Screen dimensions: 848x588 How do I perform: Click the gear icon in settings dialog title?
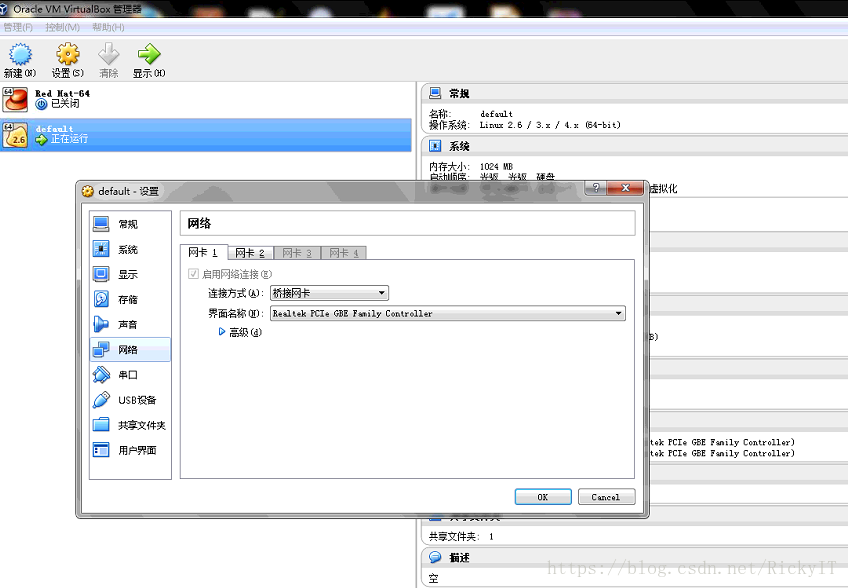88,191
